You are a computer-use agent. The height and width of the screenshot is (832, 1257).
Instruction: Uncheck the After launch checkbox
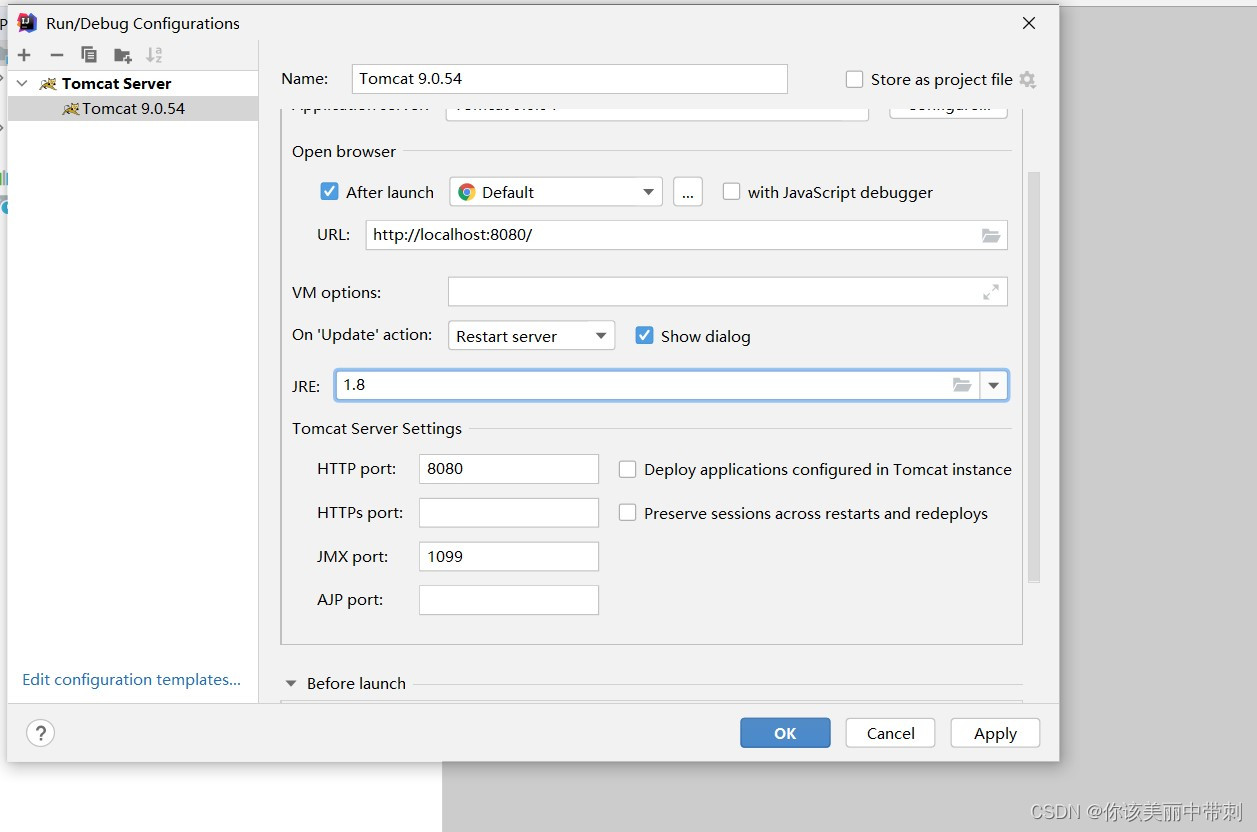(x=329, y=191)
